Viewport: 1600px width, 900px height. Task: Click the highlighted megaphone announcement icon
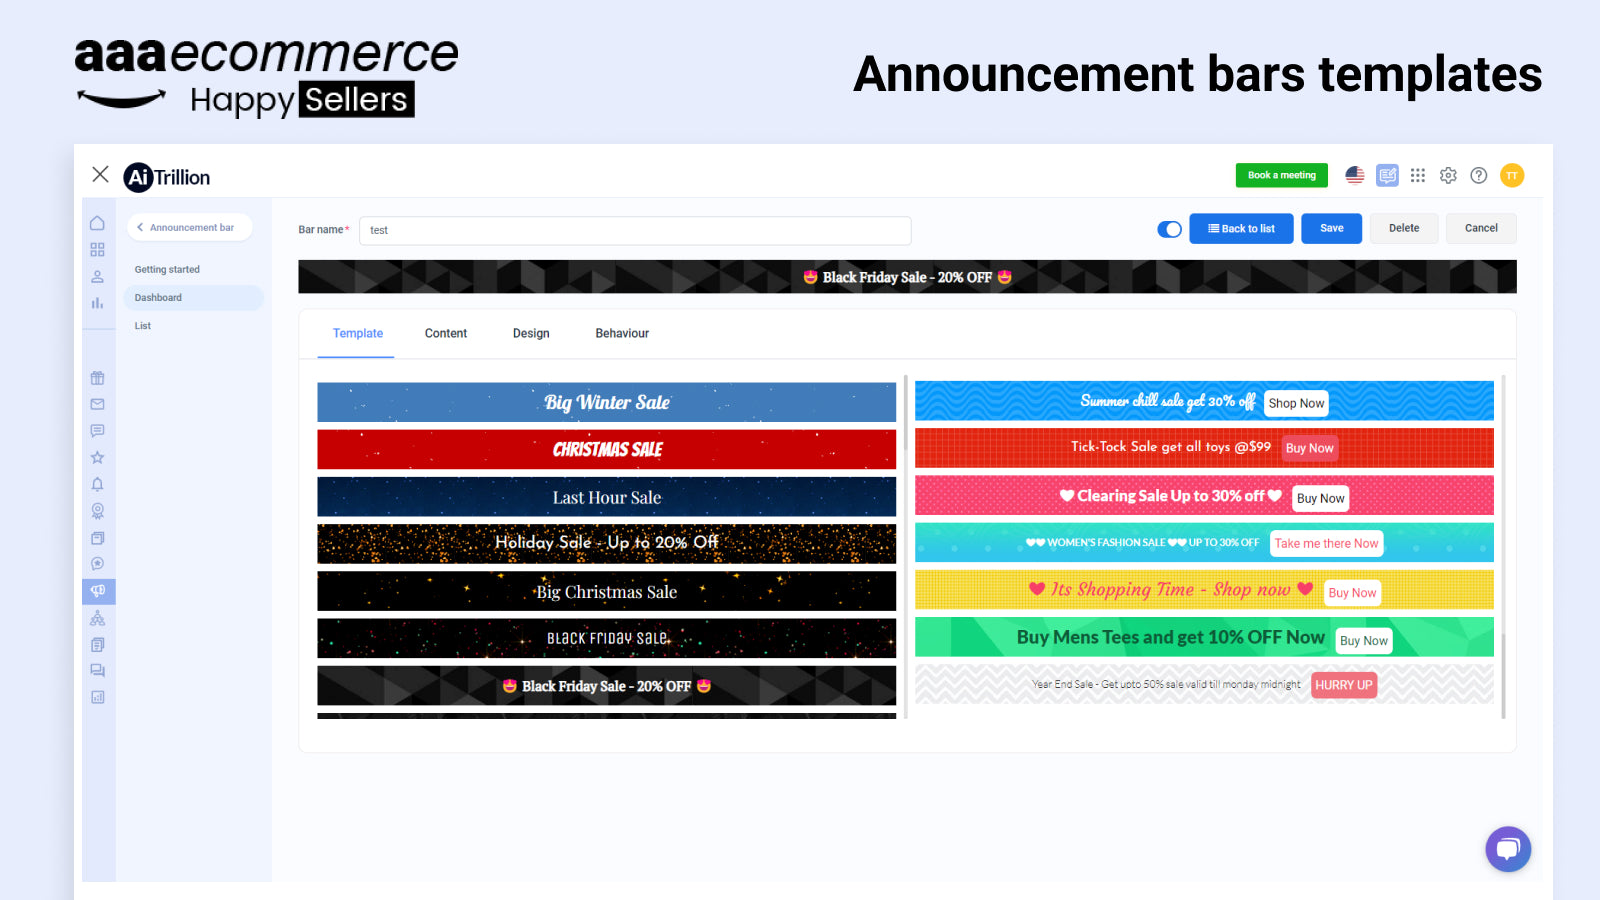(97, 591)
